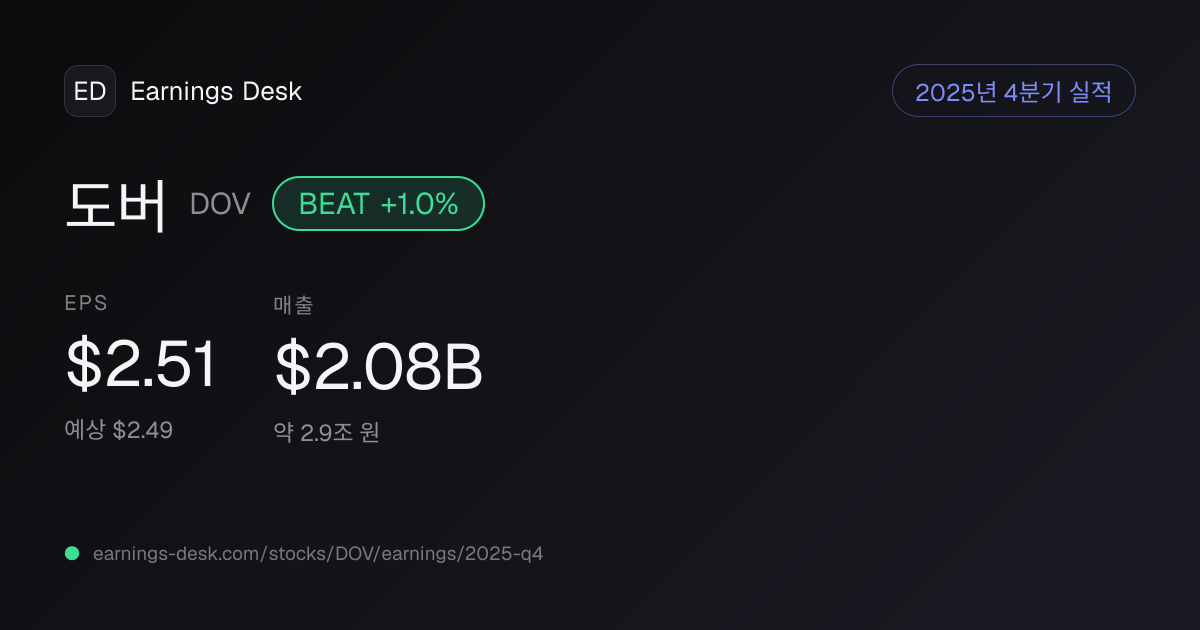
Task: Click the ED logo icon
Action: (x=90, y=91)
